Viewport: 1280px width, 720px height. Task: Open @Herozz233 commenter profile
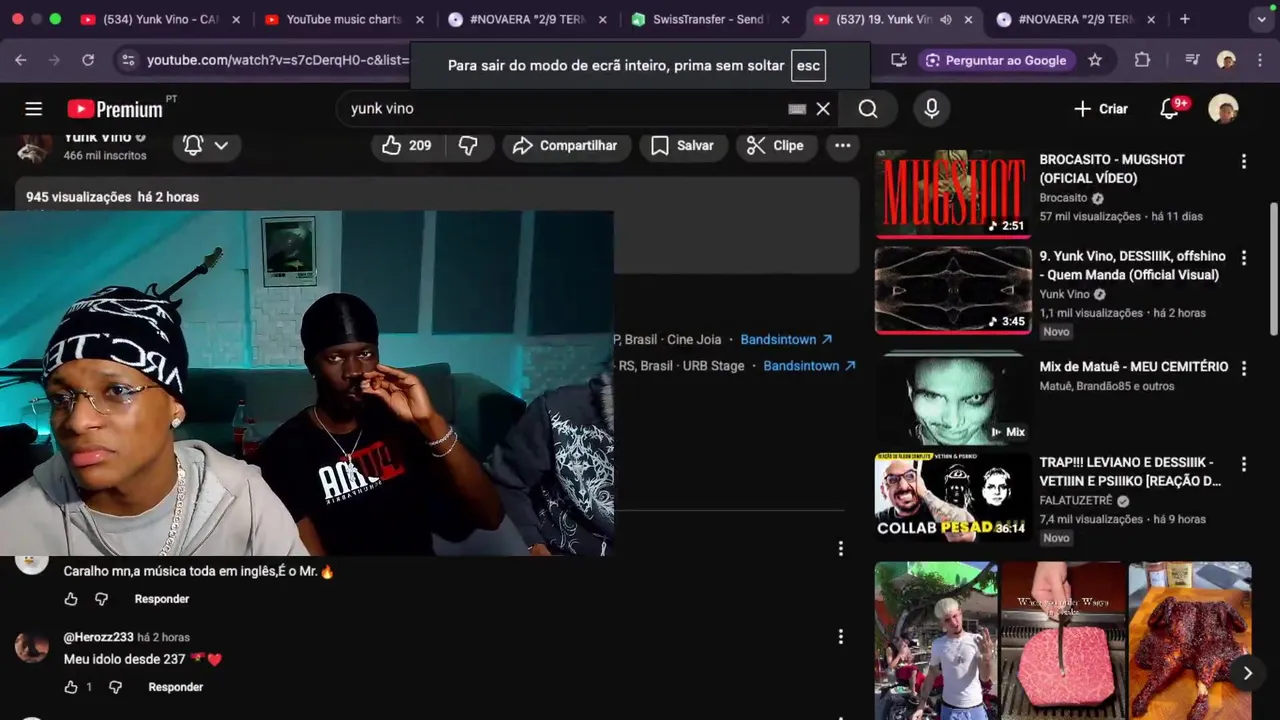(99, 637)
